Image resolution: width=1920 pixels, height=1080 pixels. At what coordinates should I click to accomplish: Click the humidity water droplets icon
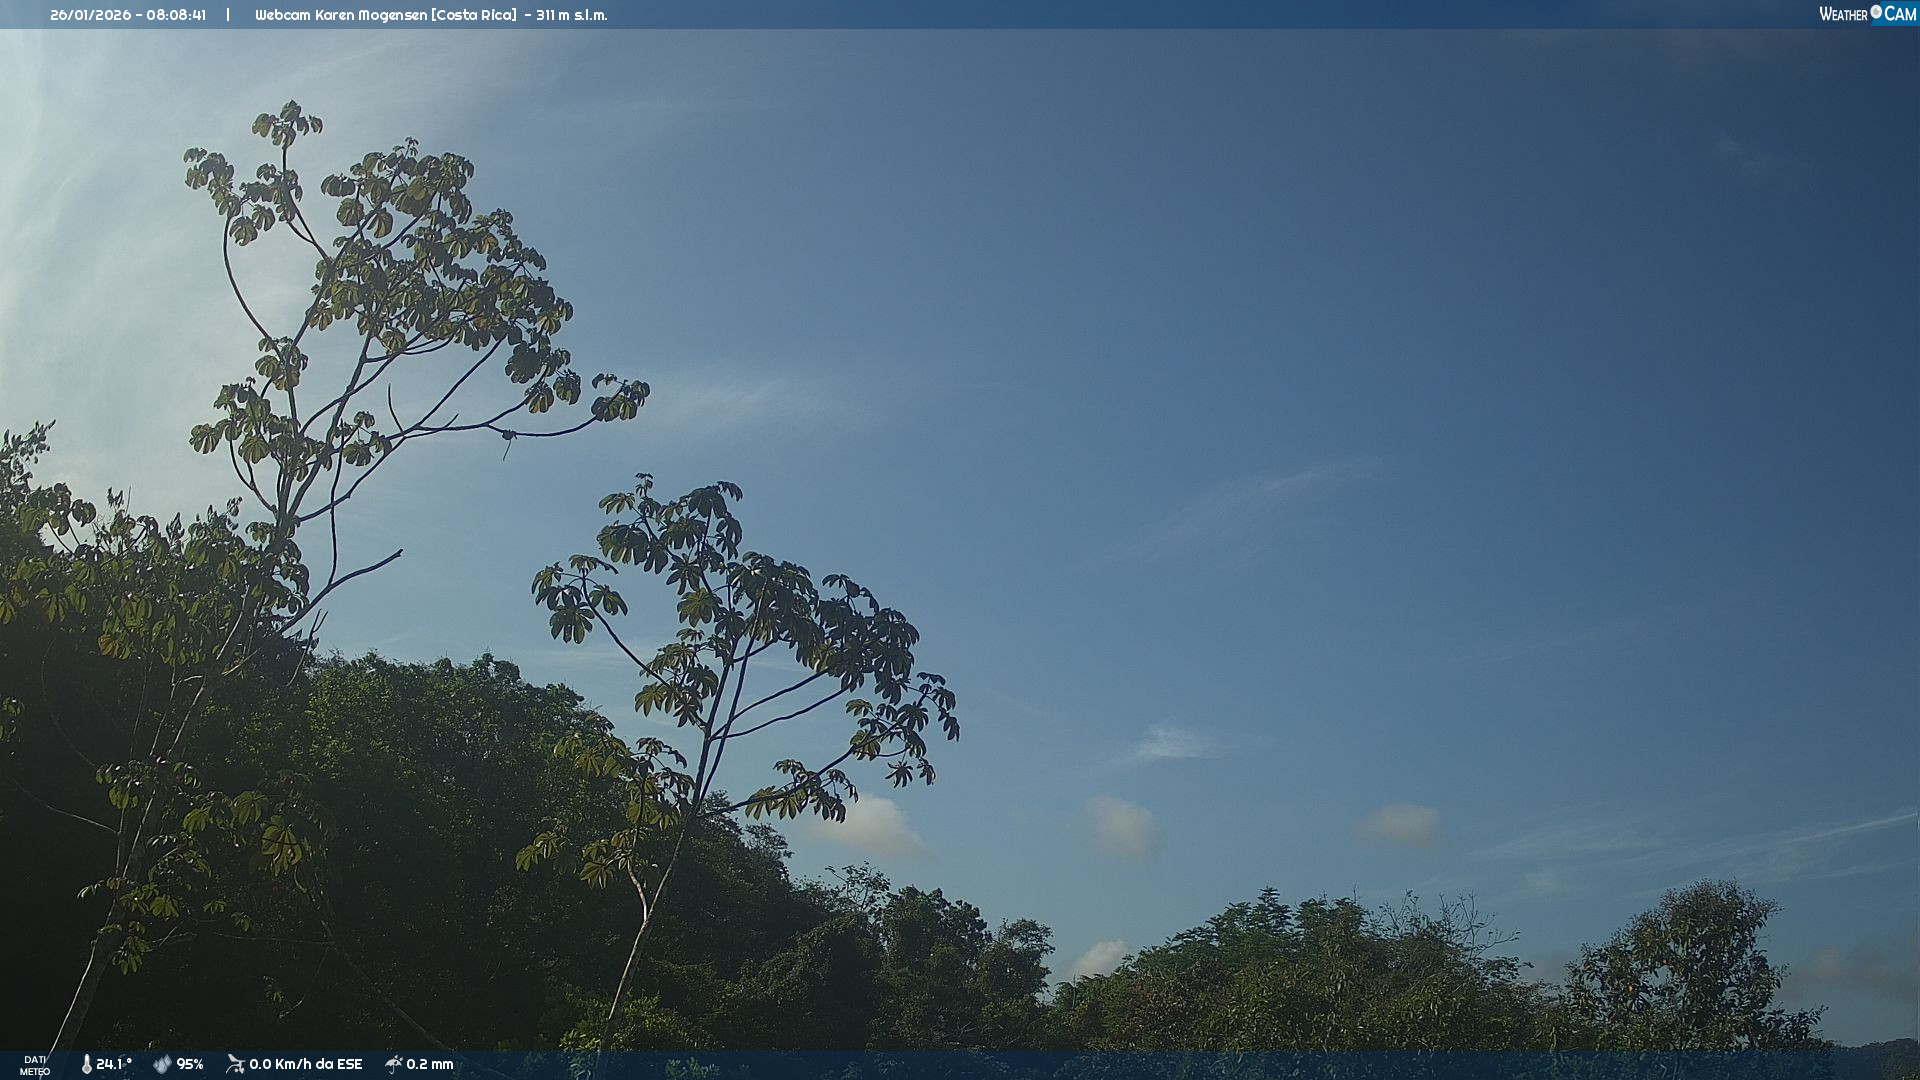[x=162, y=1064]
